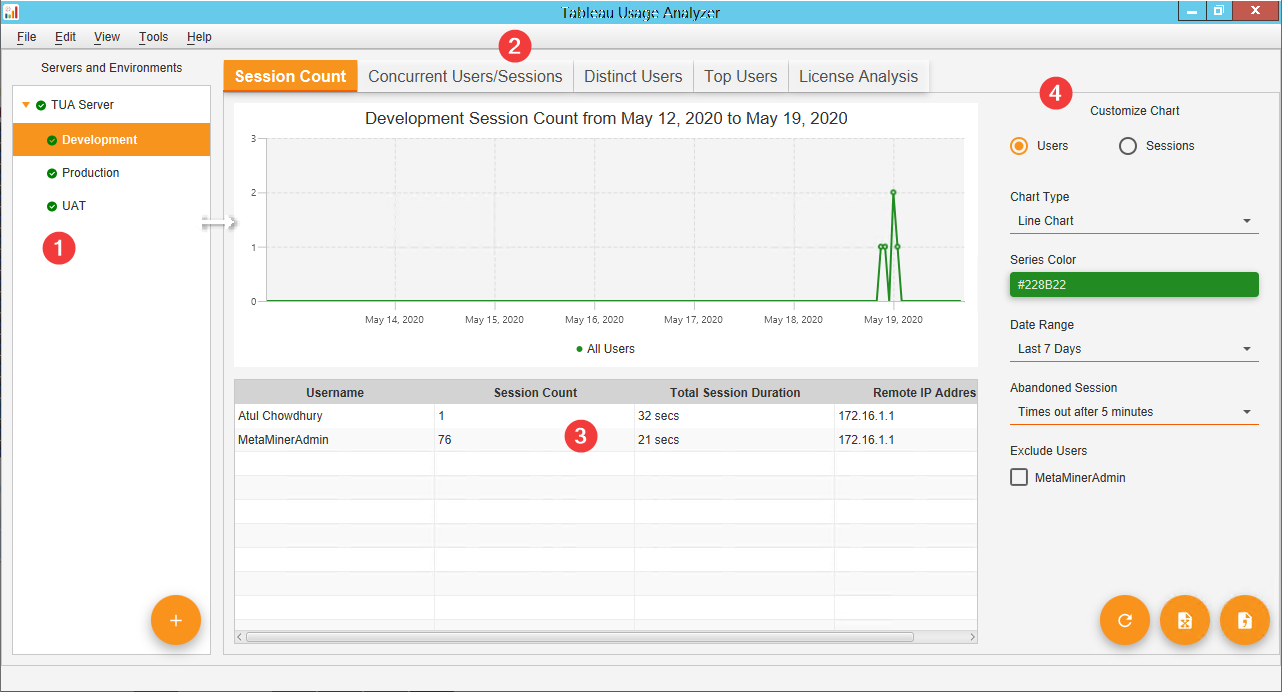Viewport: 1282px width, 692px height.
Task: Click the green status check beside Production
Action: (52, 174)
